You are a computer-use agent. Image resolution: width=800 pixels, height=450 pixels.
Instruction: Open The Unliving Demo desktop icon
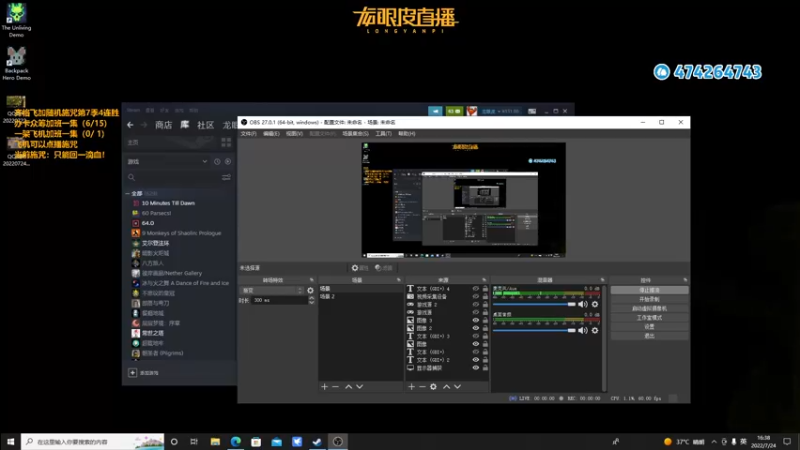[x=16, y=20]
